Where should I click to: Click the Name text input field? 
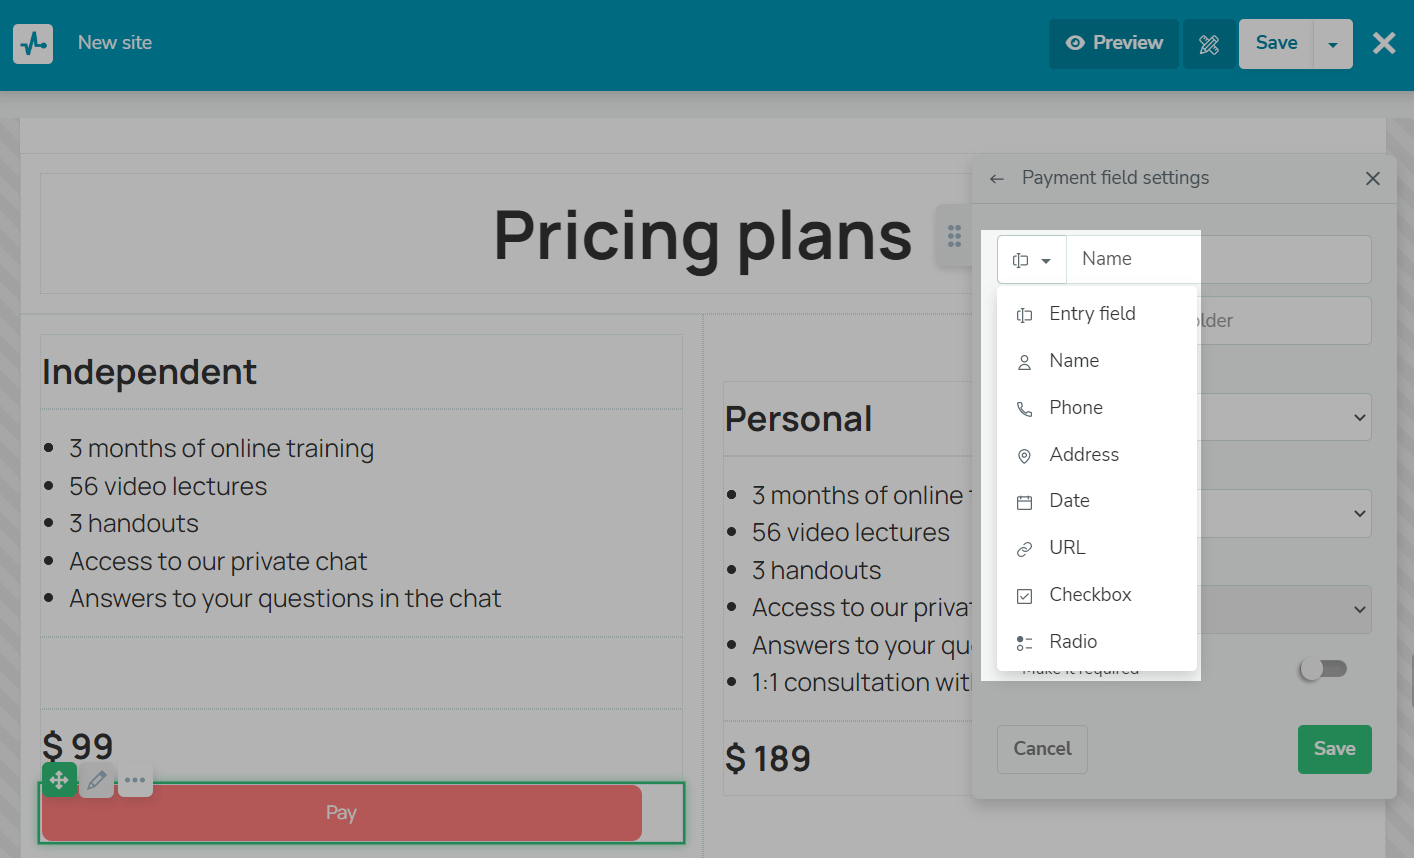coord(1219,260)
